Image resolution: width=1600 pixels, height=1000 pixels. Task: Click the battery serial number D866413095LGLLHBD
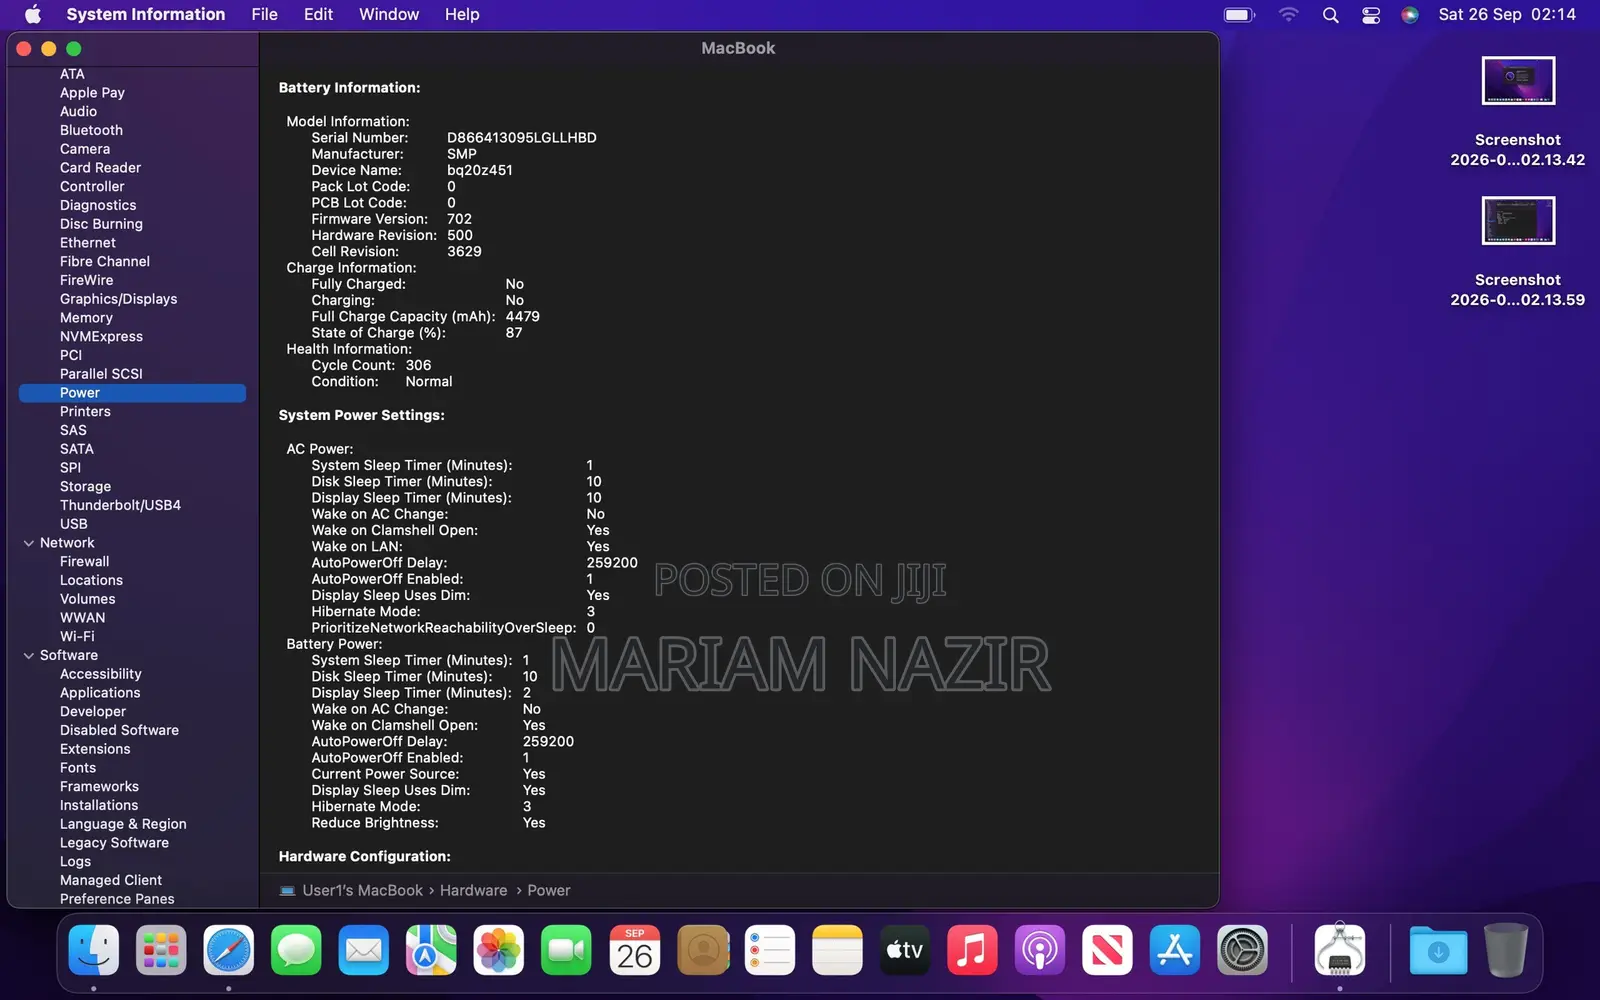pos(521,138)
